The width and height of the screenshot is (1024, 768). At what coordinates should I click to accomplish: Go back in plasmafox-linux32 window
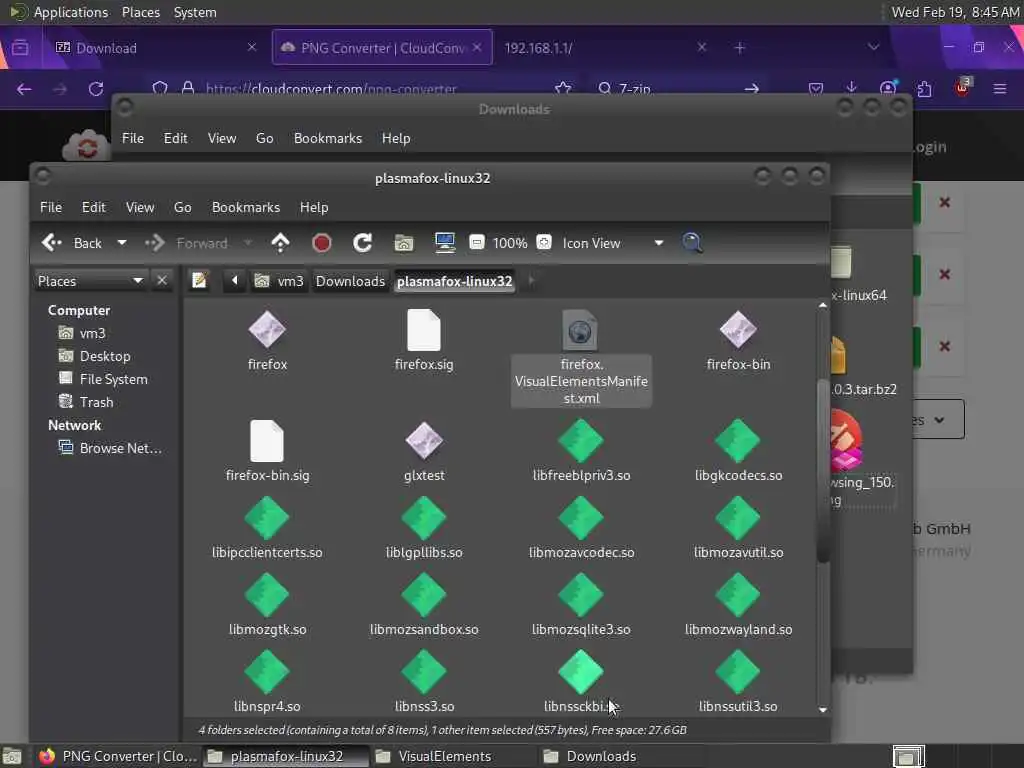pos(72,244)
